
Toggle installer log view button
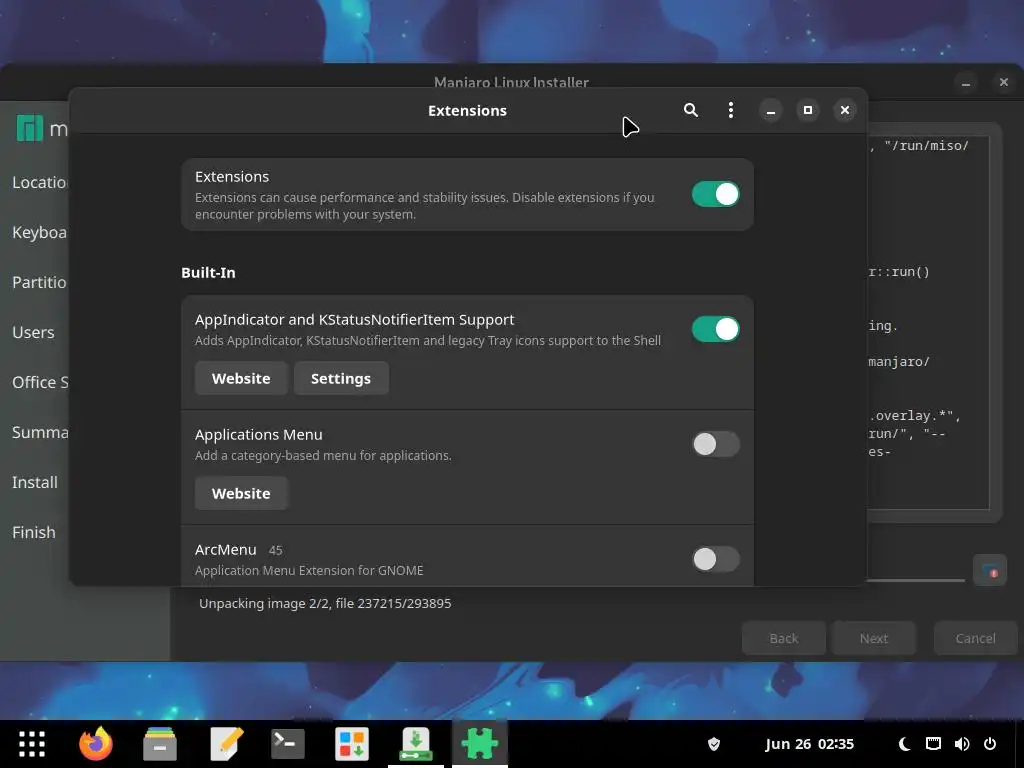click(x=989, y=570)
